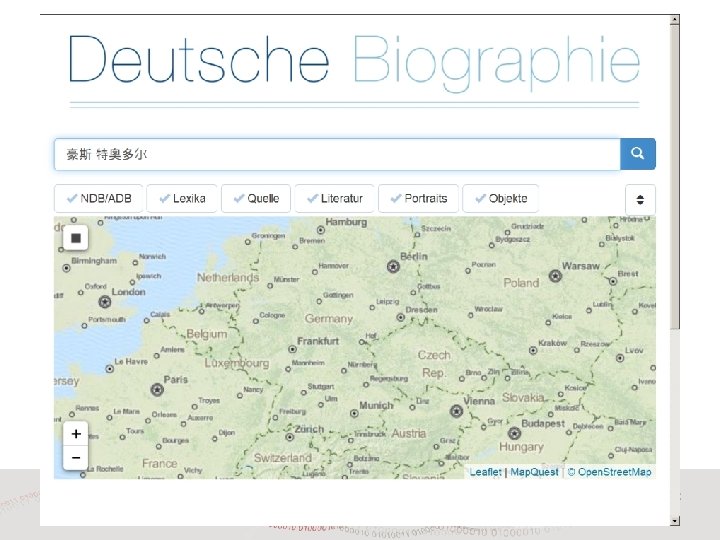The height and width of the screenshot is (540, 720).
Task: Click the scrollbar up arrow
Action: [675, 19]
